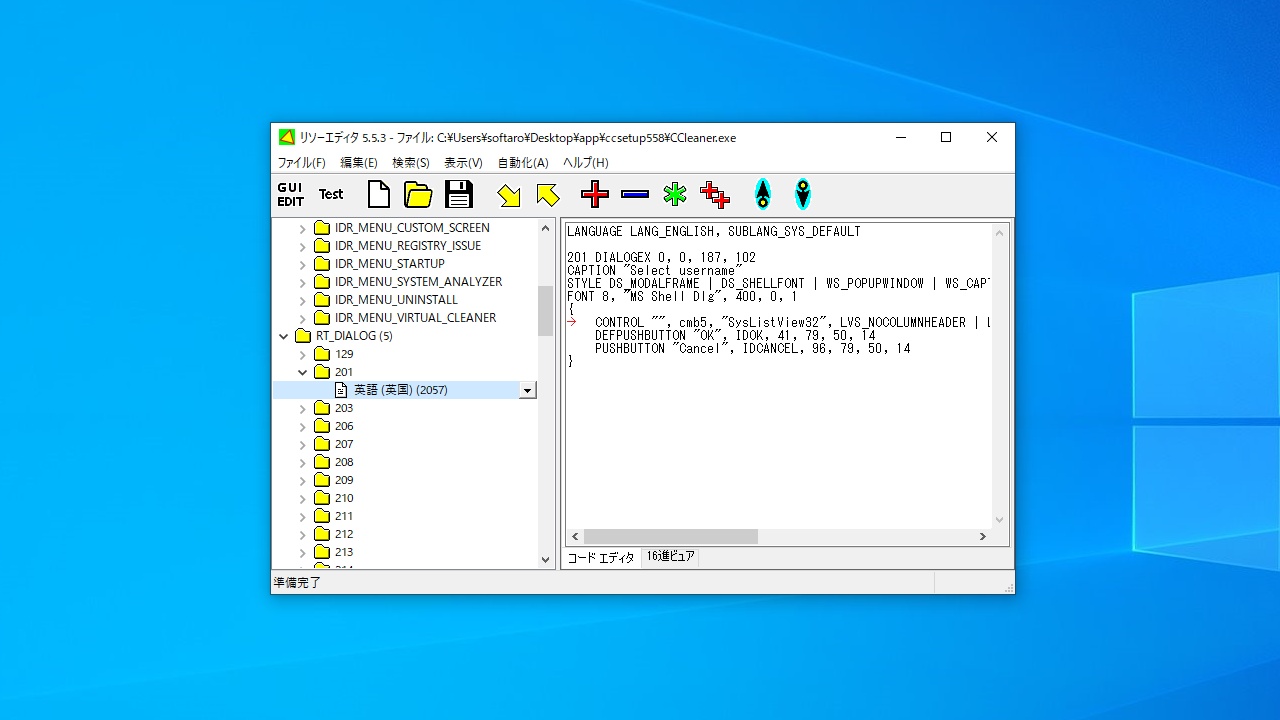Viewport: 1280px width, 720px height.
Task: Click the green asterisk icon
Action: tap(675, 194)
